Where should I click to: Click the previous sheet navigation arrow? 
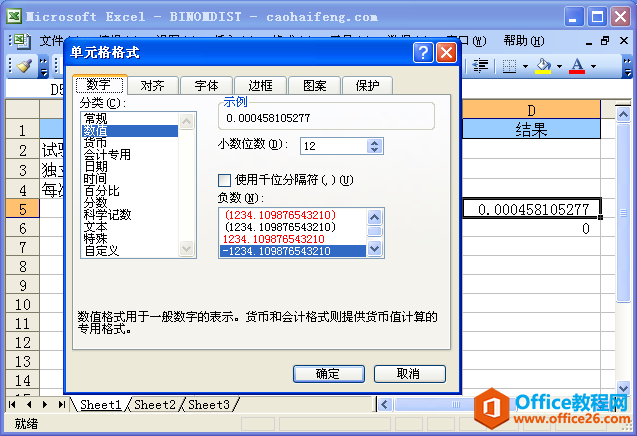(x=28, y=404)
